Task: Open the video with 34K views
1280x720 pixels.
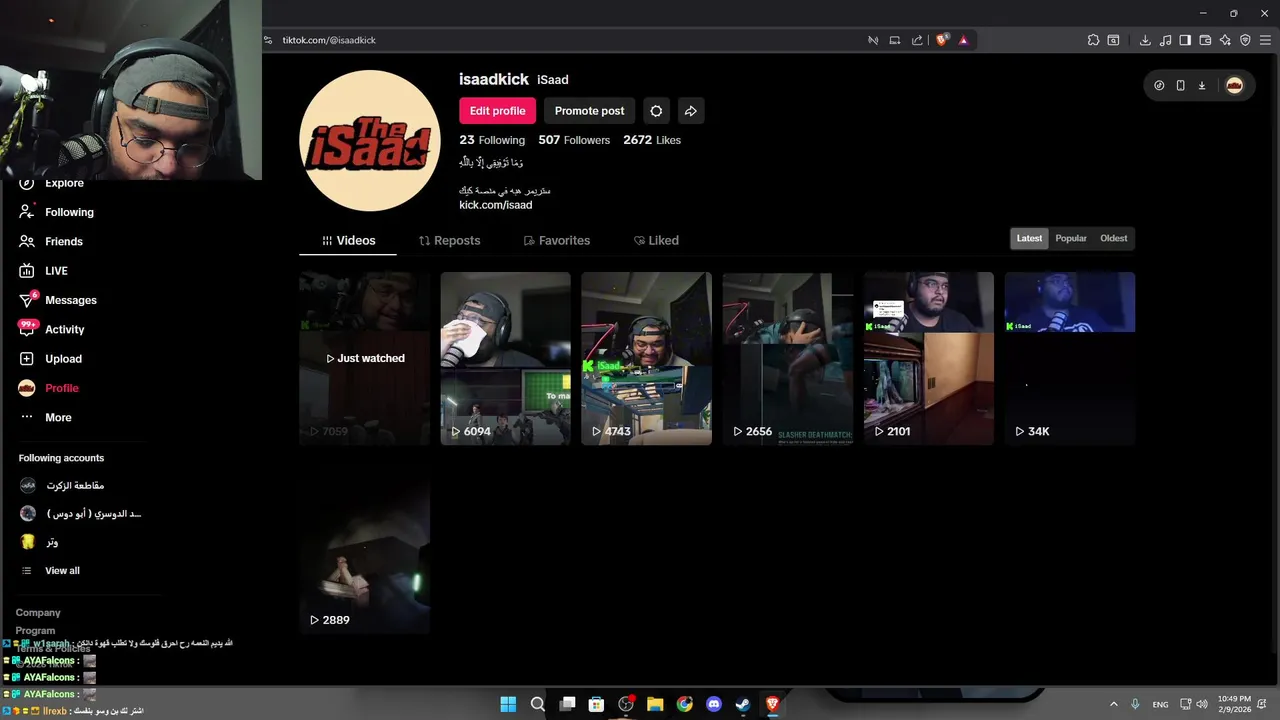Action: (x=1070, y=358)
